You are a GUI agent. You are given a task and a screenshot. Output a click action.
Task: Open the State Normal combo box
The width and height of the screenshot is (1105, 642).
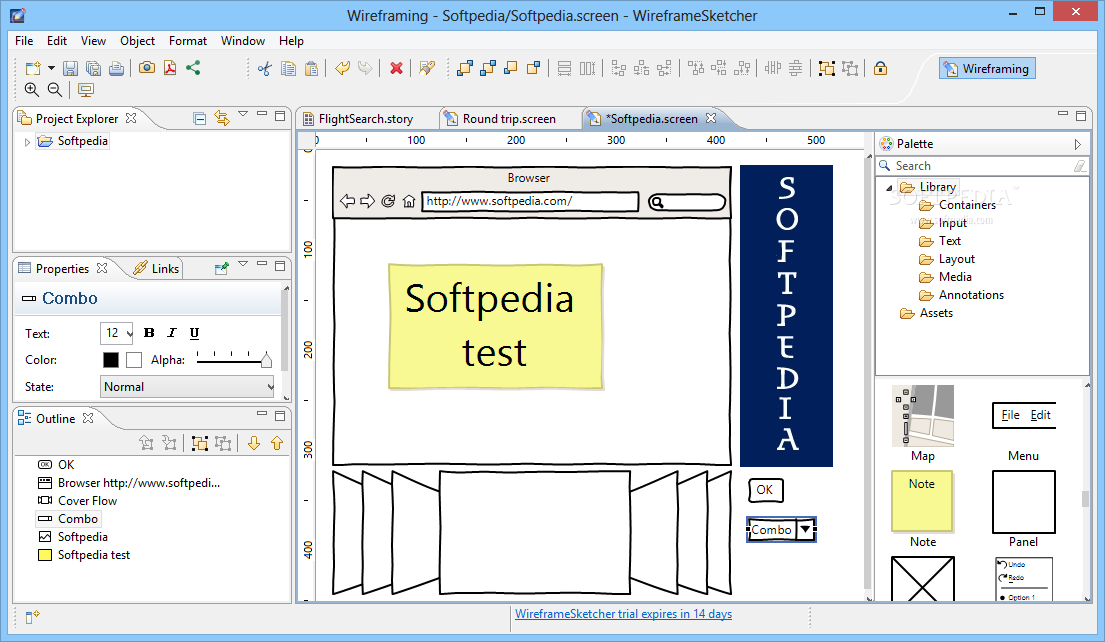[187, 386]
